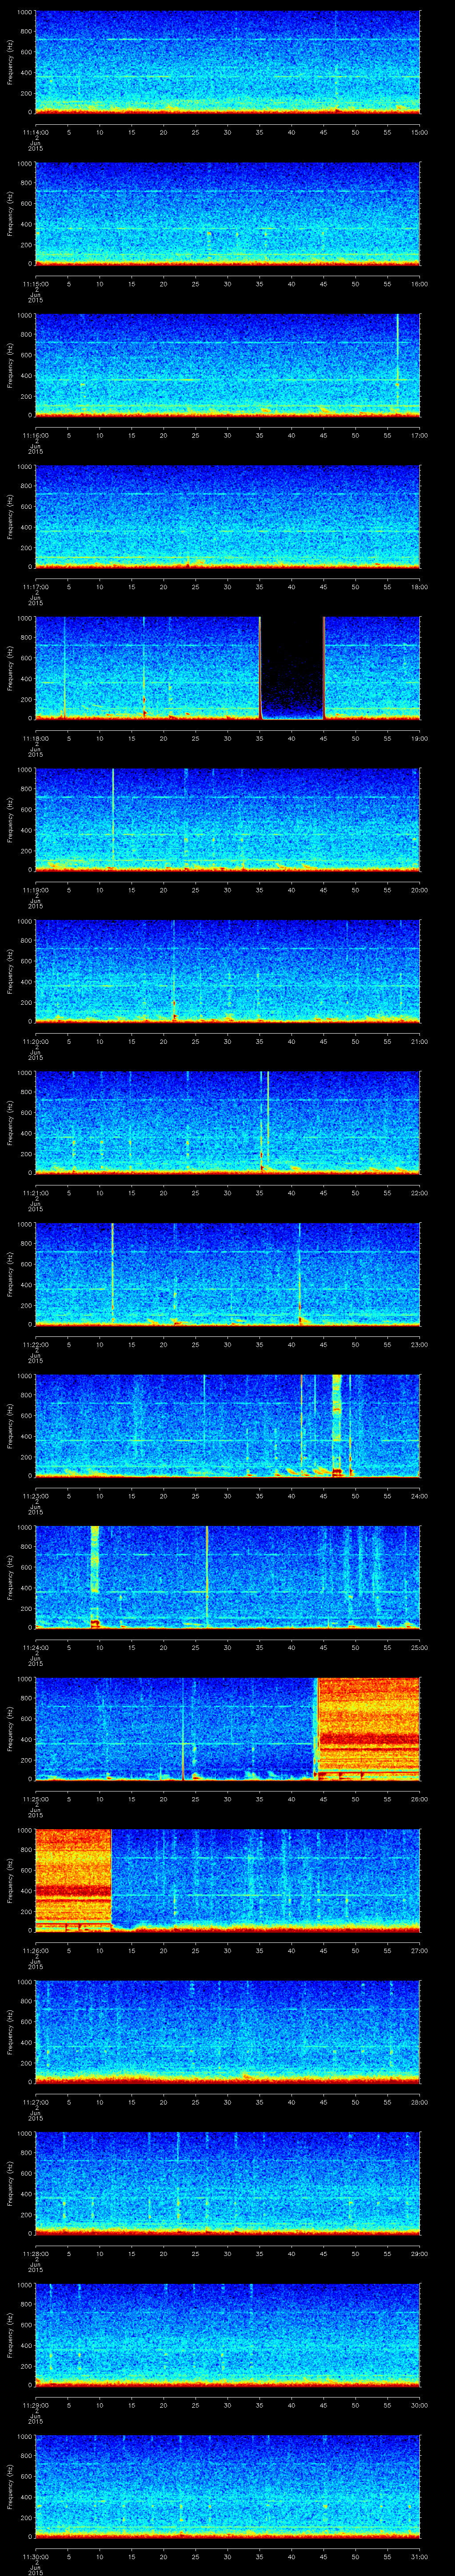Click the Frequency (Hz) label of the 11:14:00 spectrogram
This screenshot has width=455, height=2576.
pyautogui.click(x=10, y=62)
